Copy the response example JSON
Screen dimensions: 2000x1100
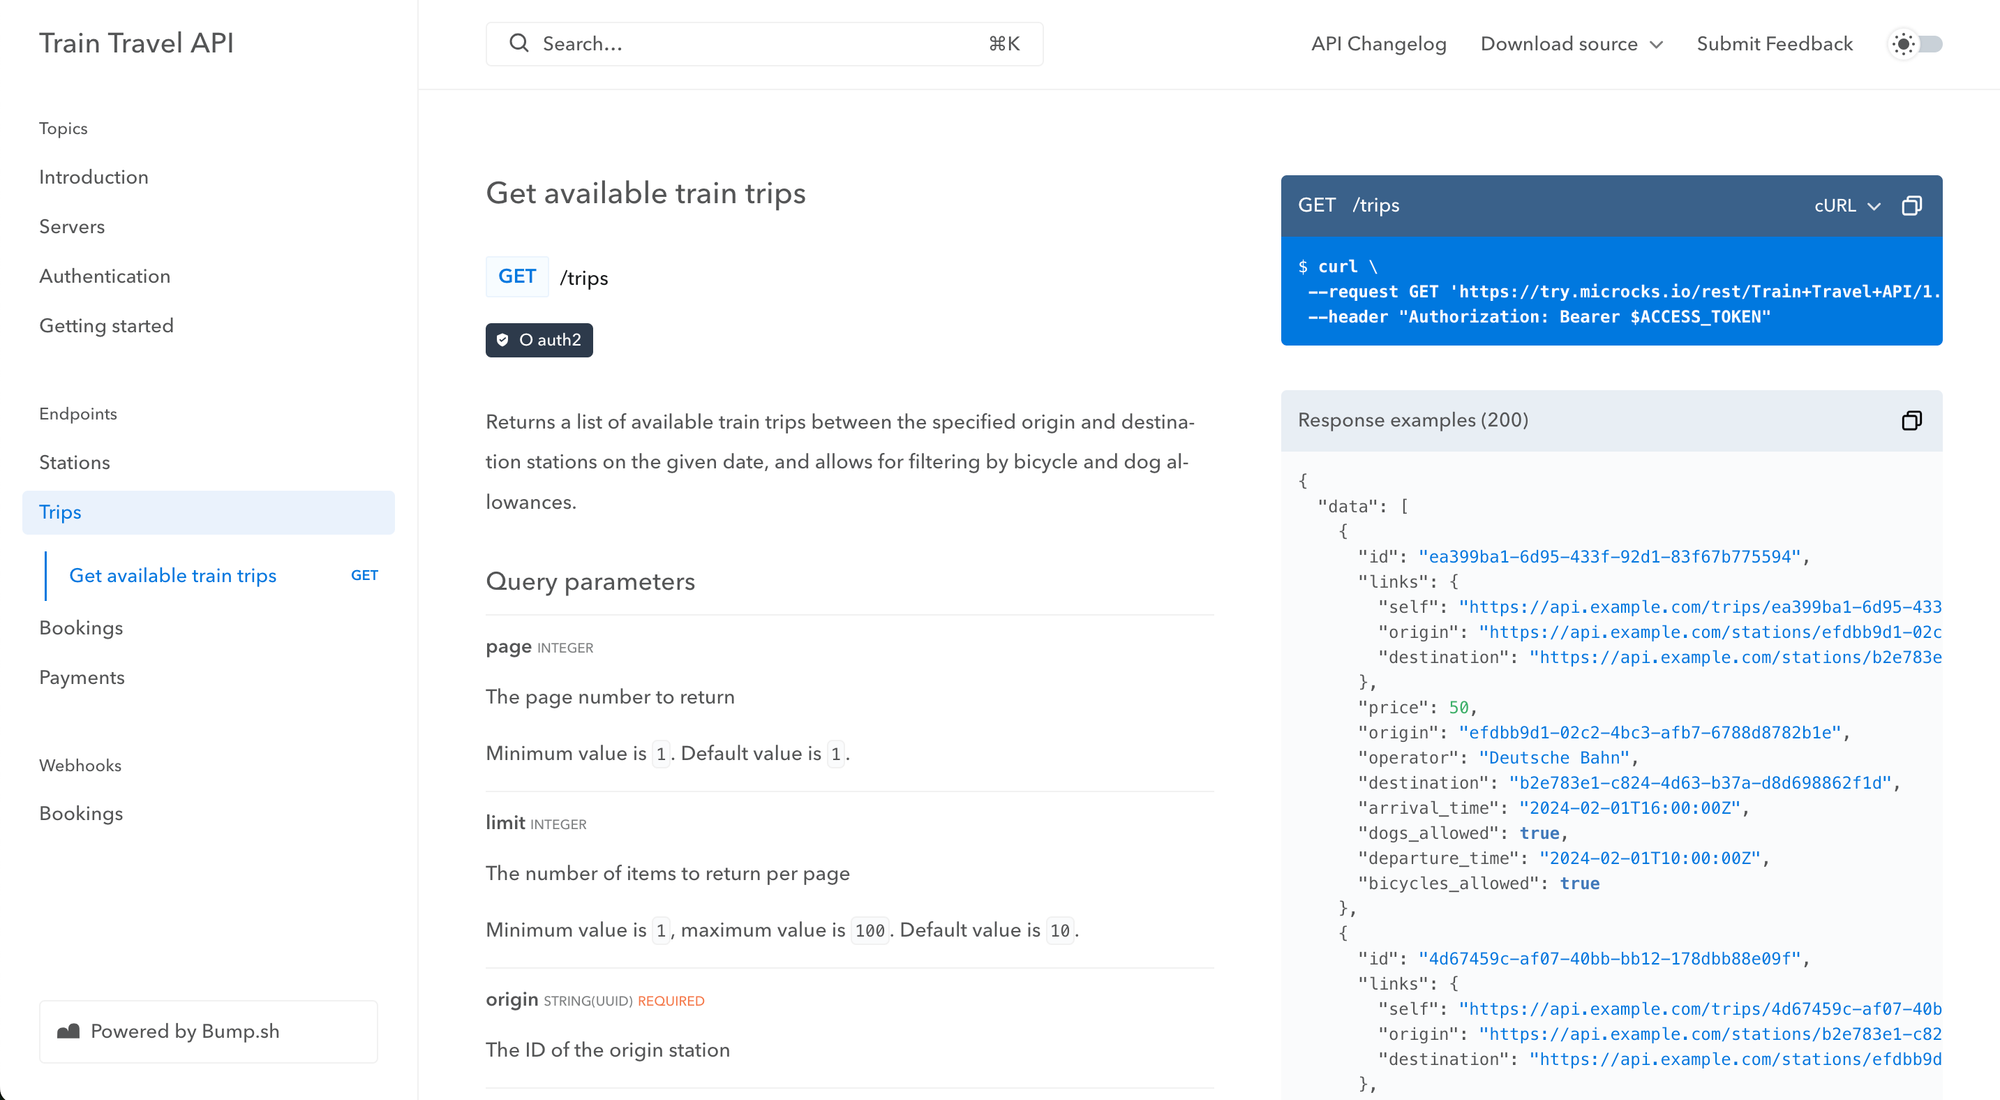[x=1911, y=421]
